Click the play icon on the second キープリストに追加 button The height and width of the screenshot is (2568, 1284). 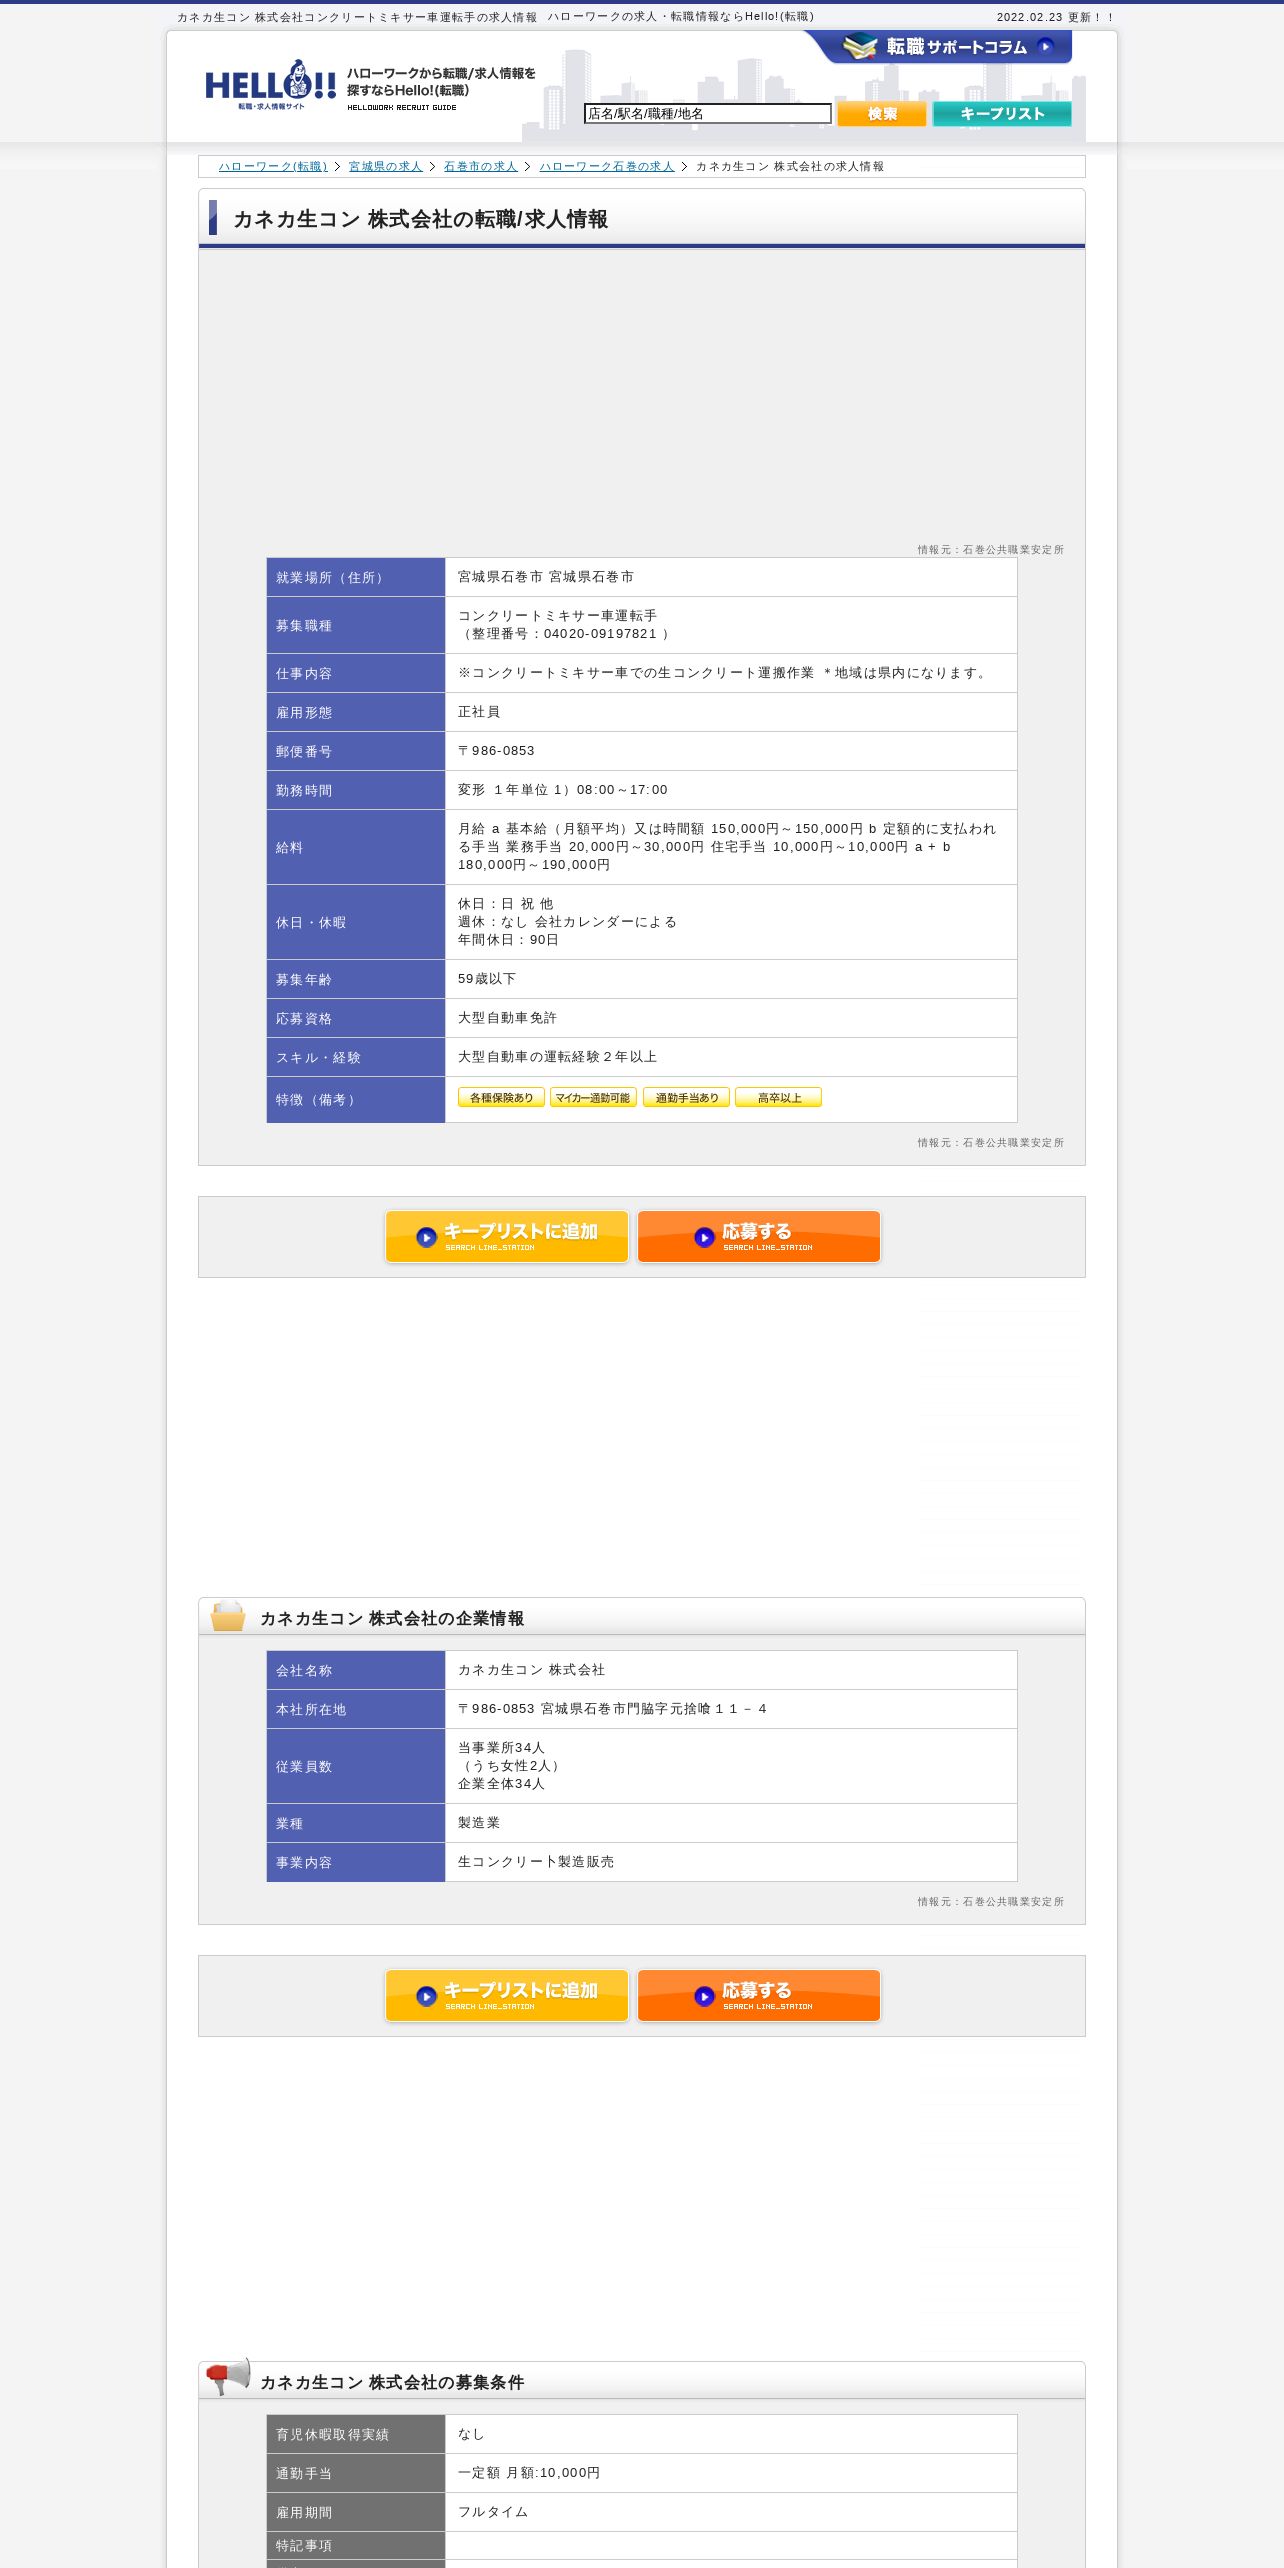[427, 1996]
